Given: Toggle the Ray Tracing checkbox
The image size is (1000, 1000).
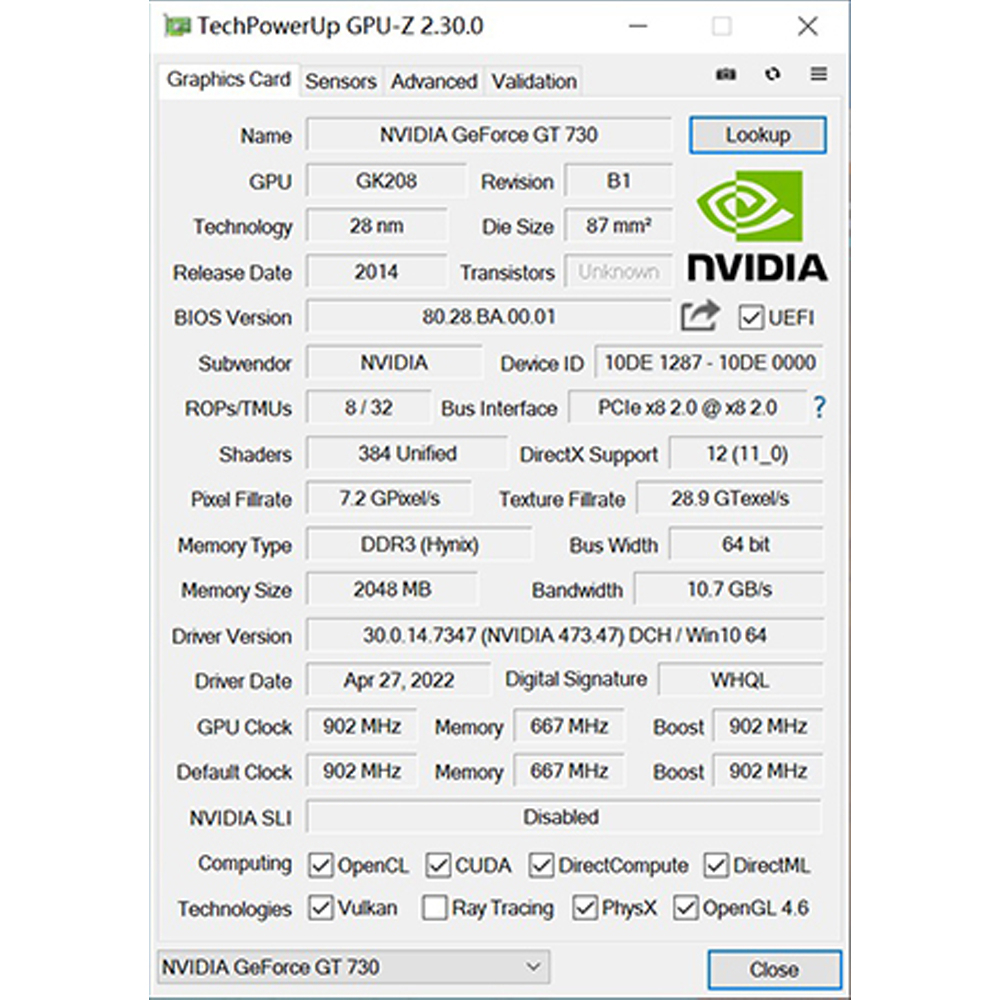Looking at the screenshot, I should 435,908.
